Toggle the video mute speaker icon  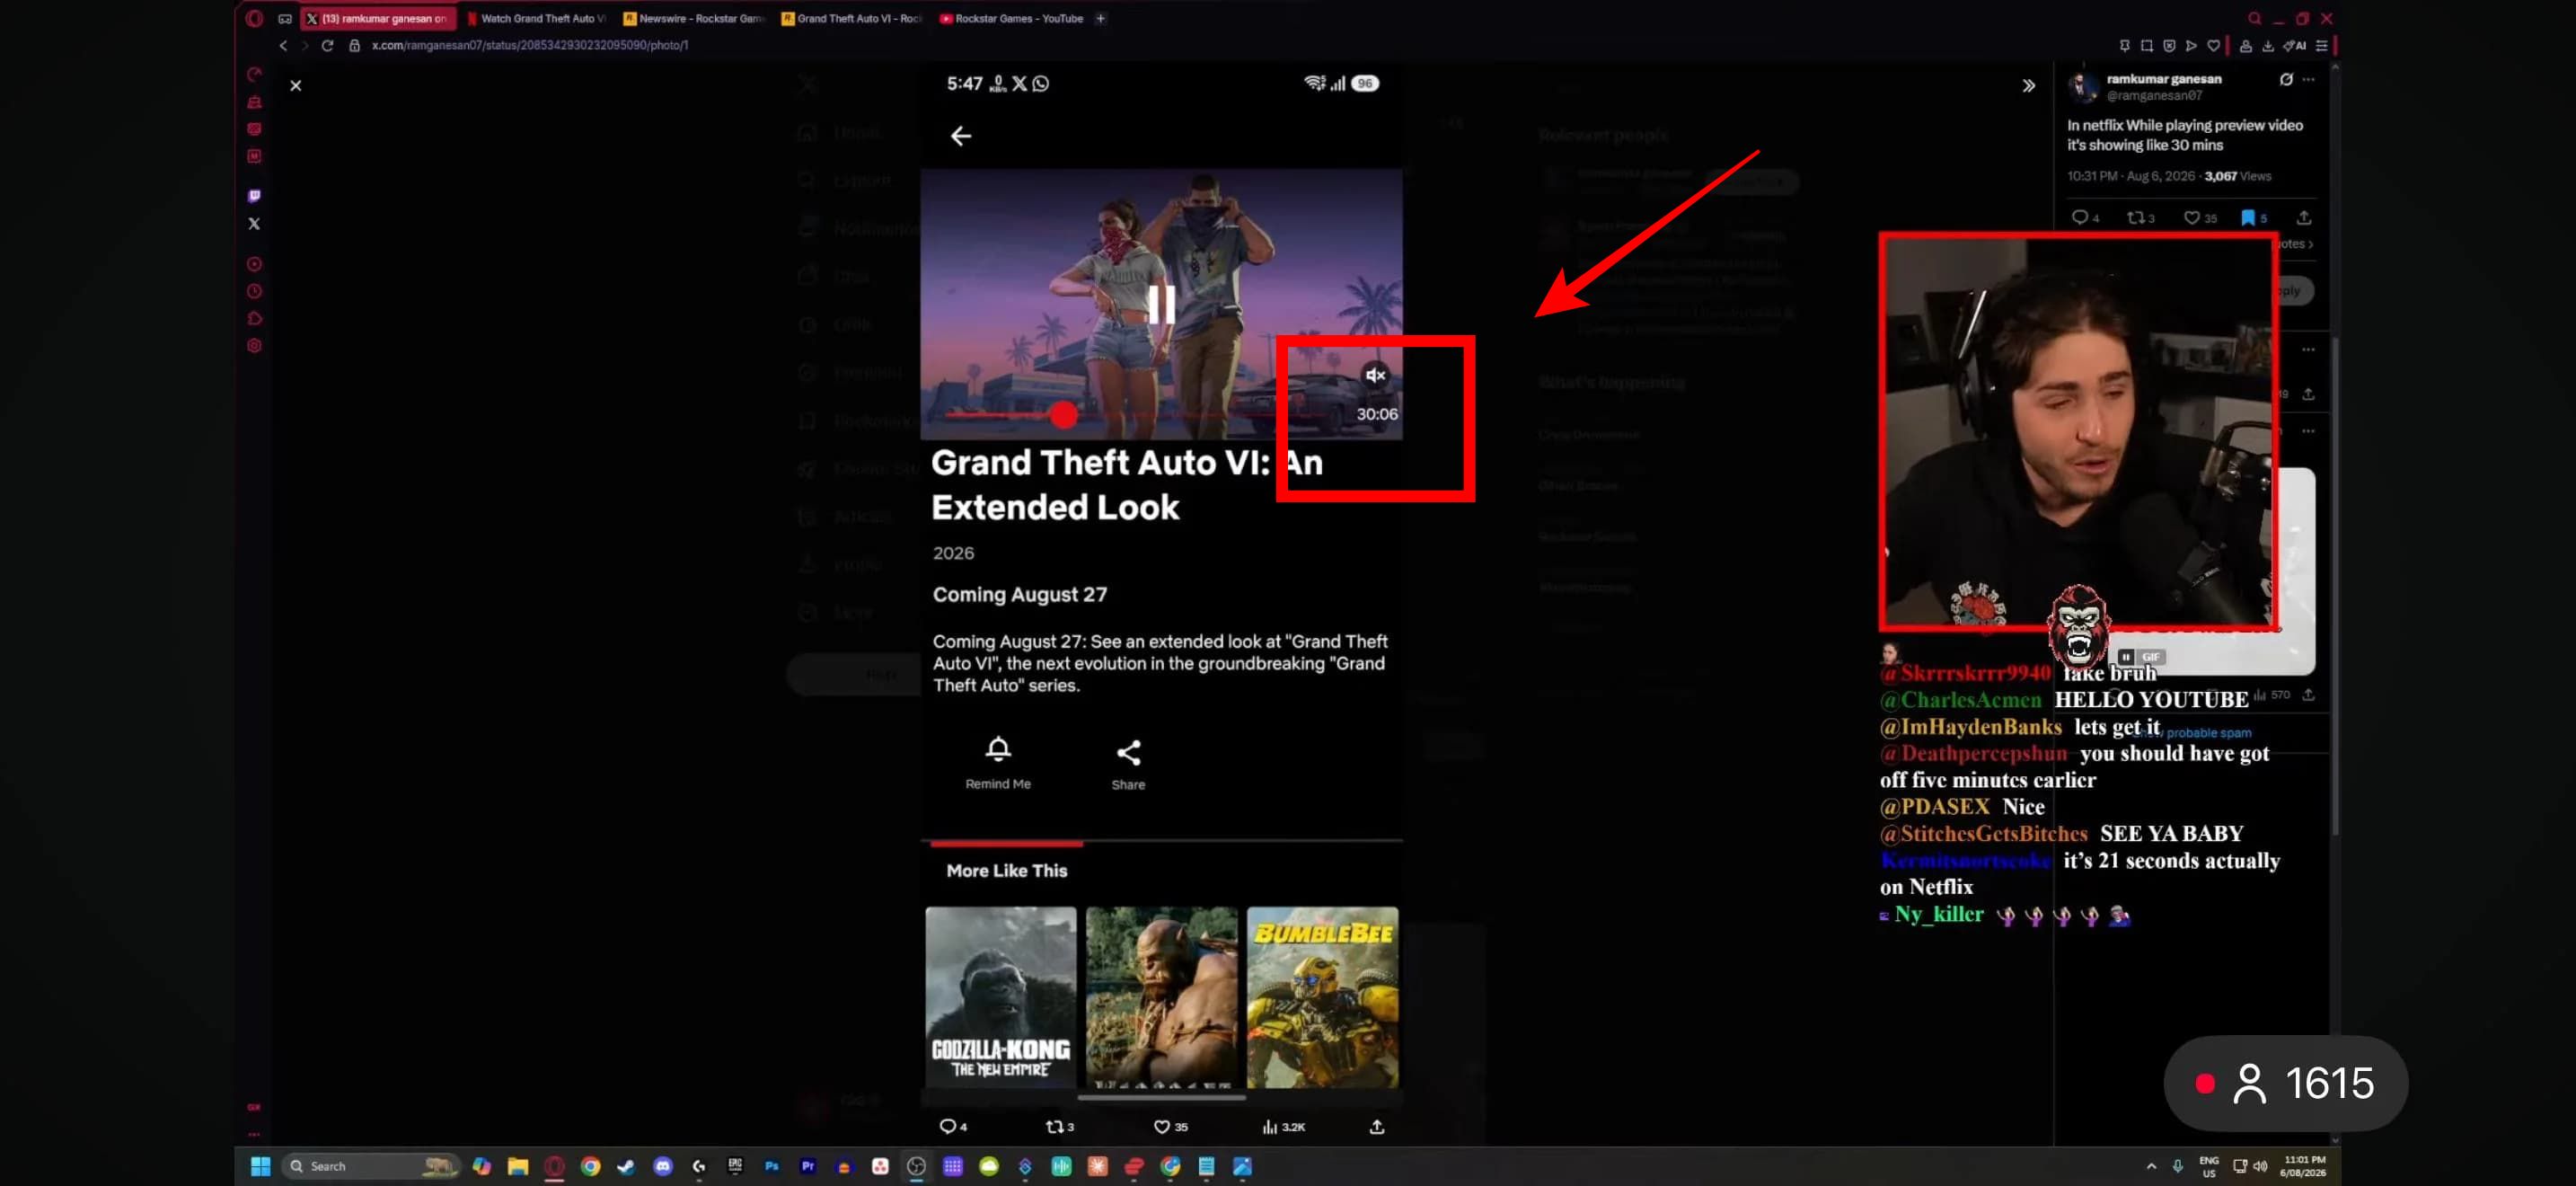(x=1376, y=375)
